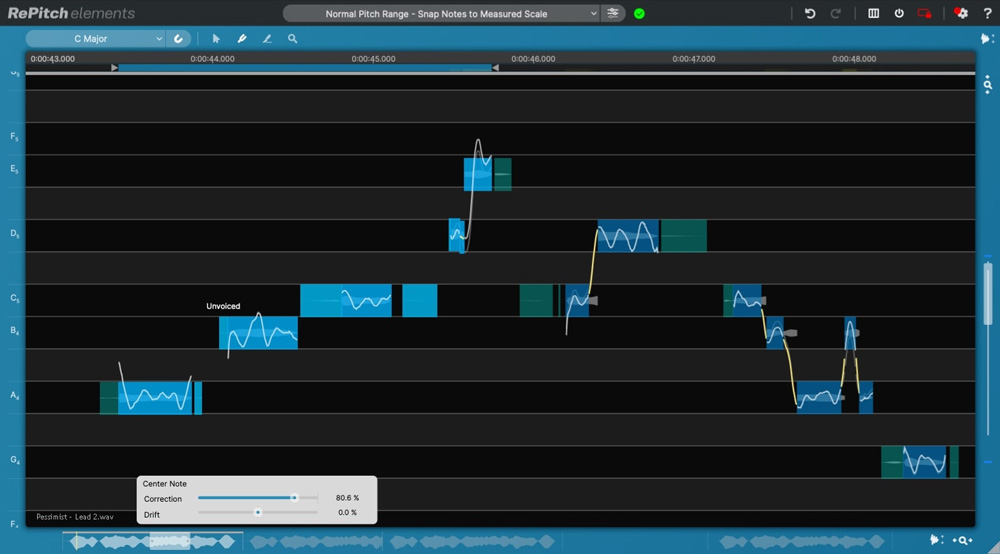1000x554 pixels.
Task: Open the help question mark
Action: (x=987, y=13)
